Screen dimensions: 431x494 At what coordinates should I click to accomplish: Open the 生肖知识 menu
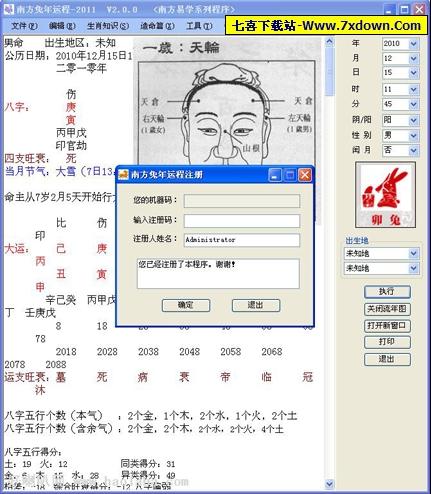[108, 26]
